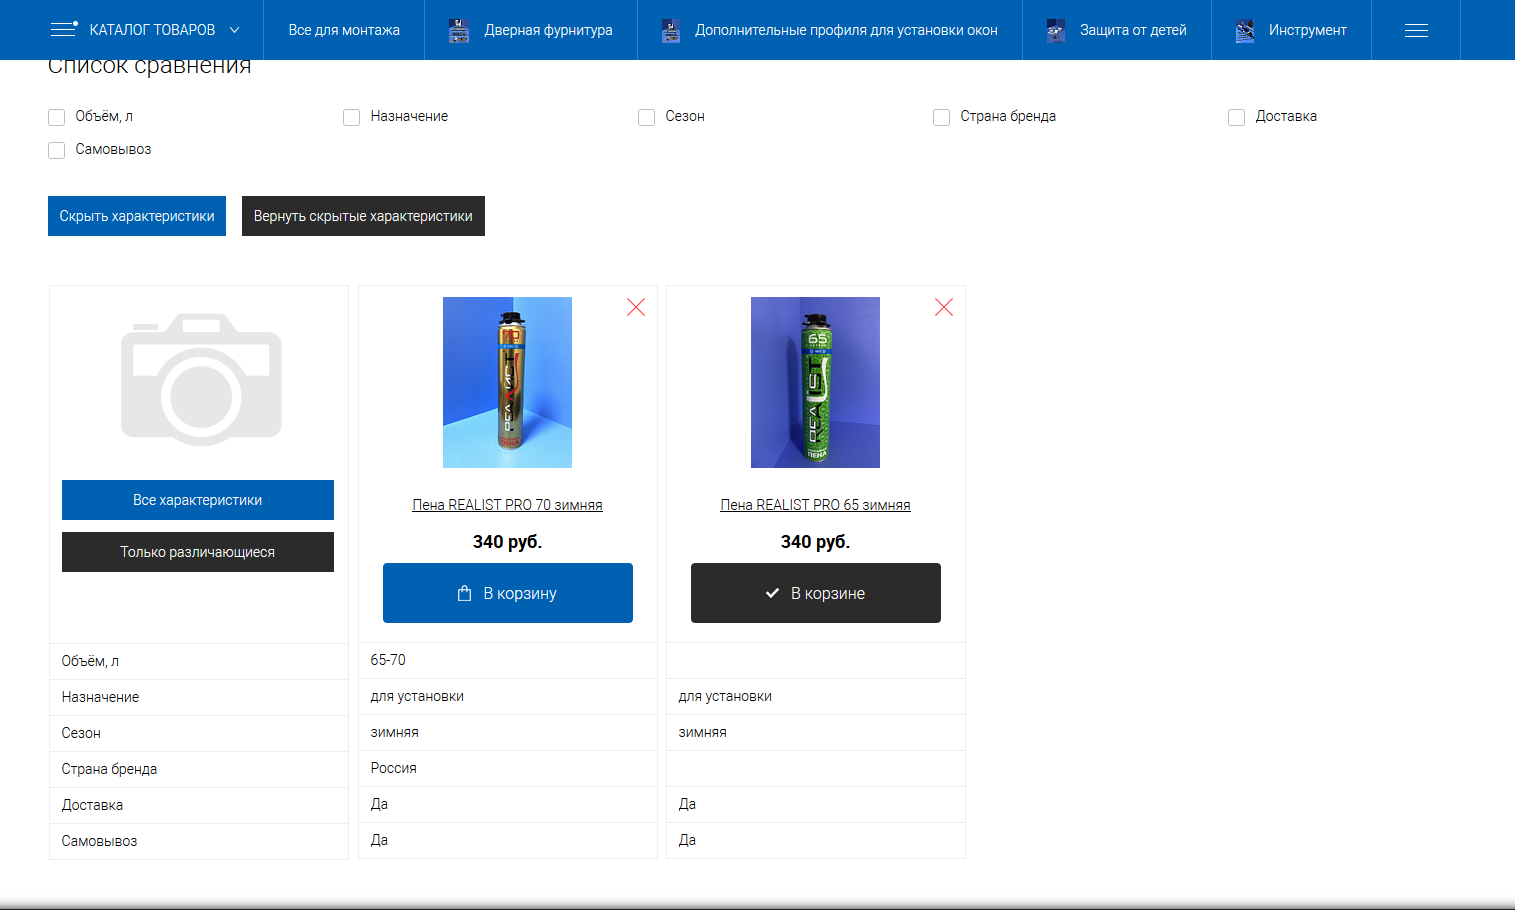Click the Россия brand country value
The height and width of the screenshot is (910, 1515).
[393, 768]
